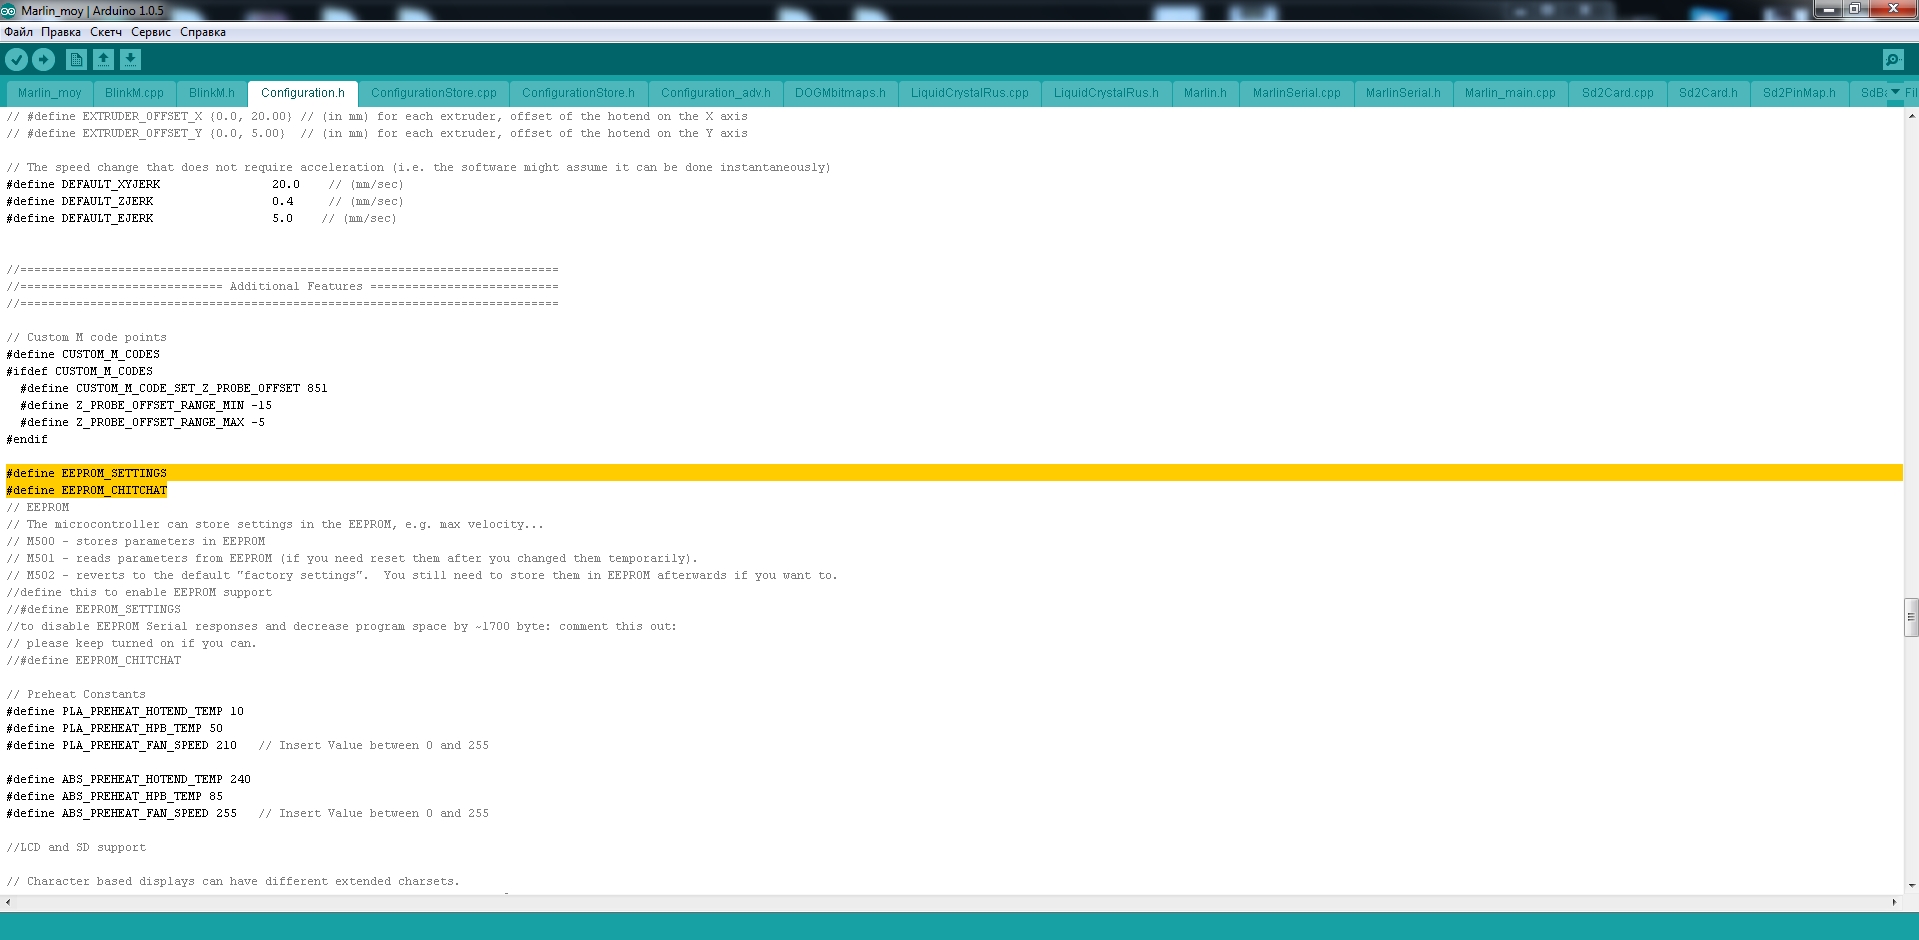Click the 'Z_PROBE_OFFSET_RANGE_MIN -15' line

tap(146, 405)
